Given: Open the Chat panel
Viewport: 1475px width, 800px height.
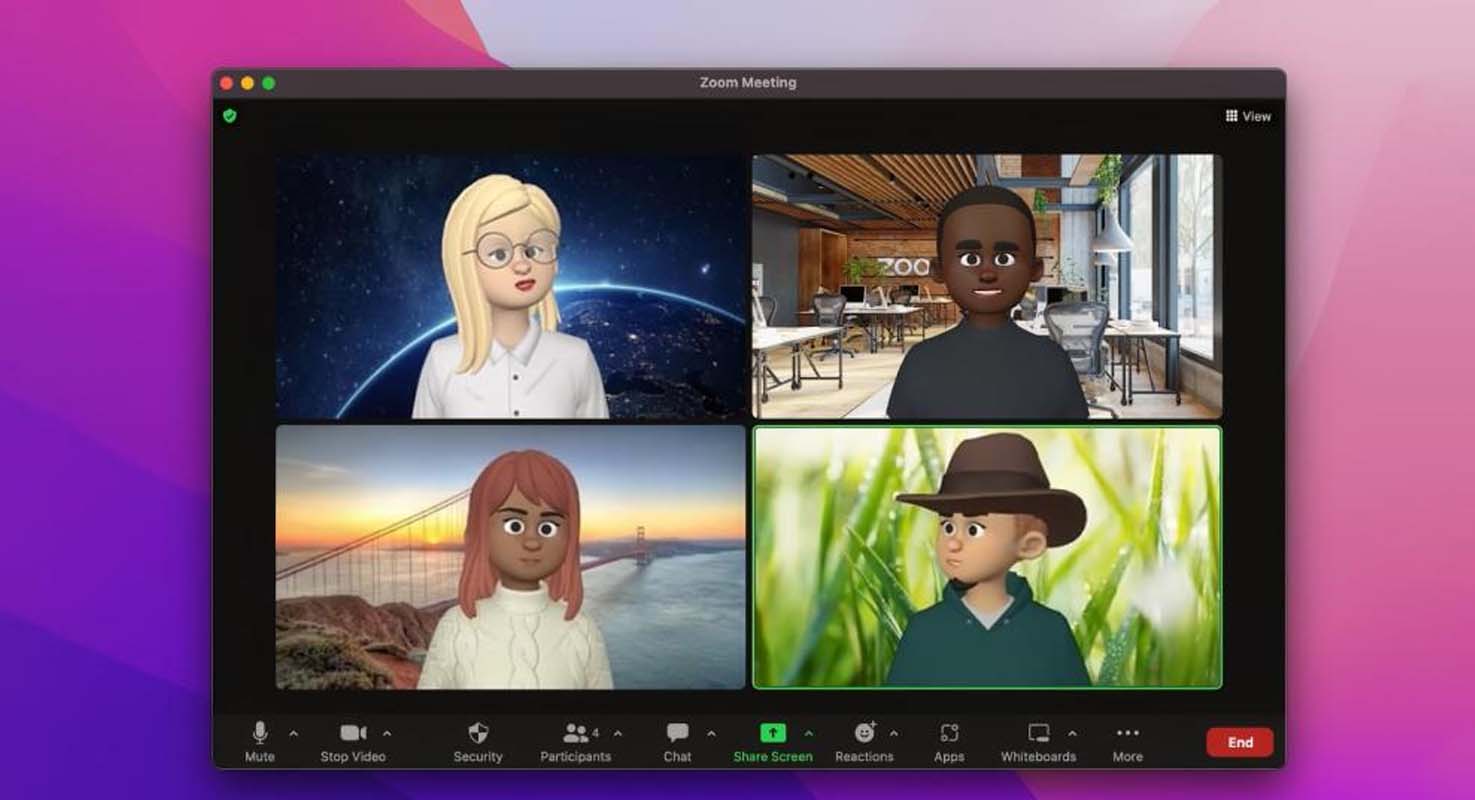Looking at the screenshot, I should 677,741.
